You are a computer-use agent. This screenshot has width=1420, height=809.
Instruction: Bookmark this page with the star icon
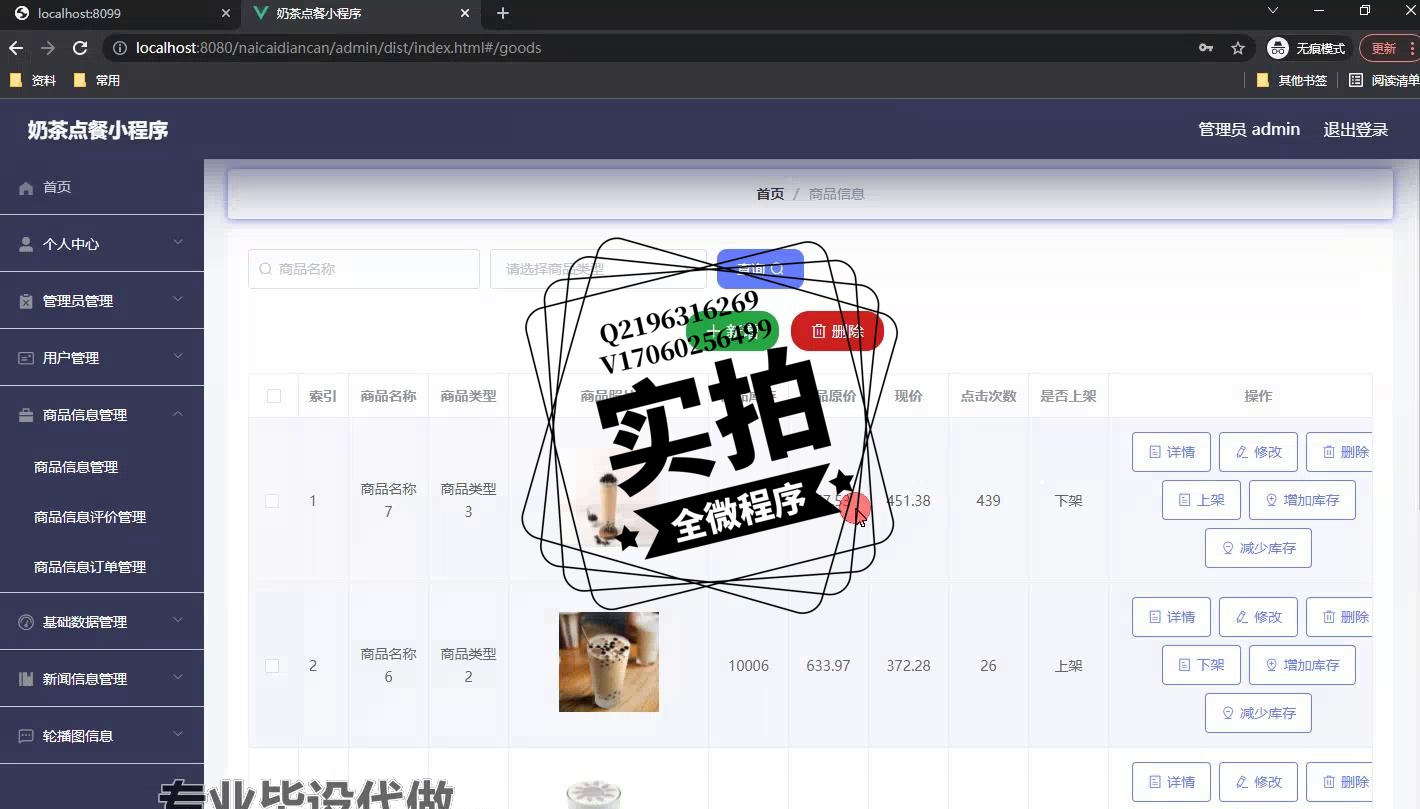(x=1238, y=48)
